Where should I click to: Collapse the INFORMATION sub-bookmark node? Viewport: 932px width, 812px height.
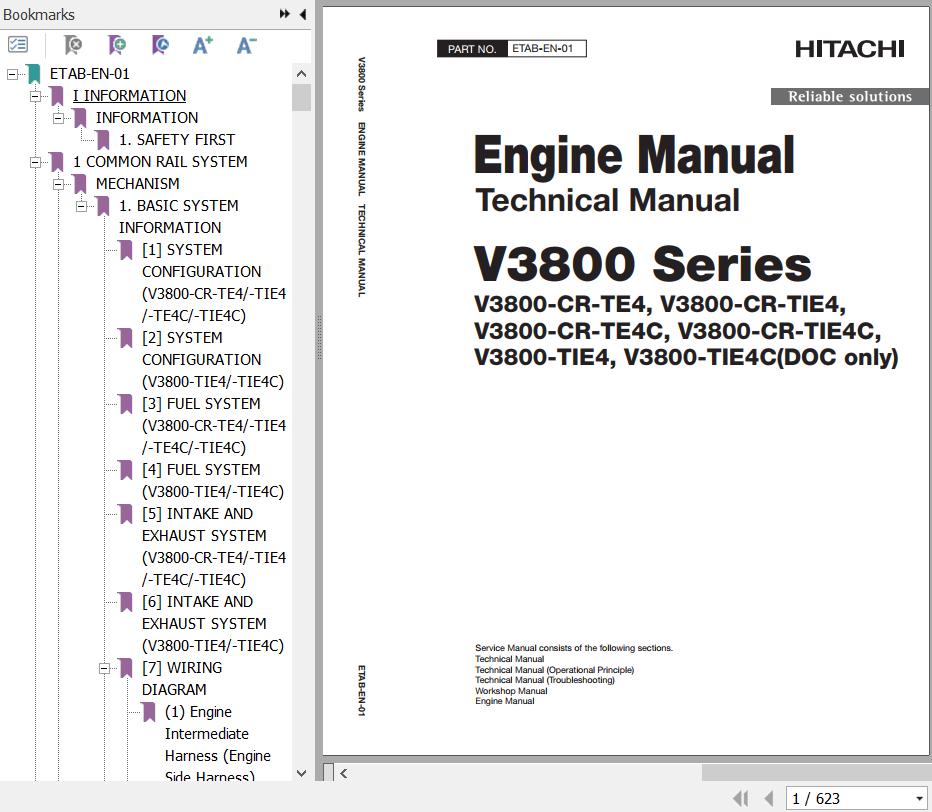click(58, 118)
